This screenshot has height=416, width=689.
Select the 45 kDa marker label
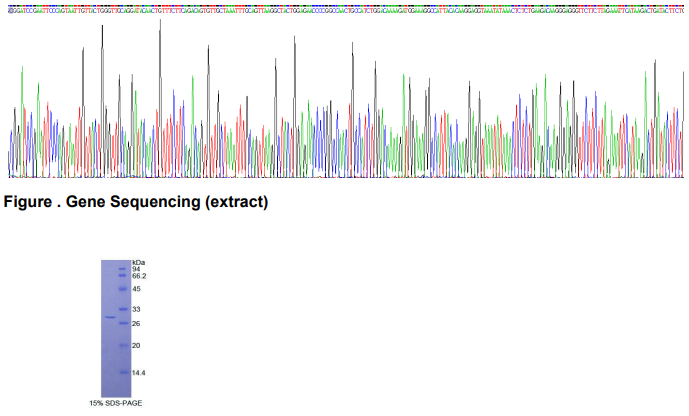click(136, 289)
